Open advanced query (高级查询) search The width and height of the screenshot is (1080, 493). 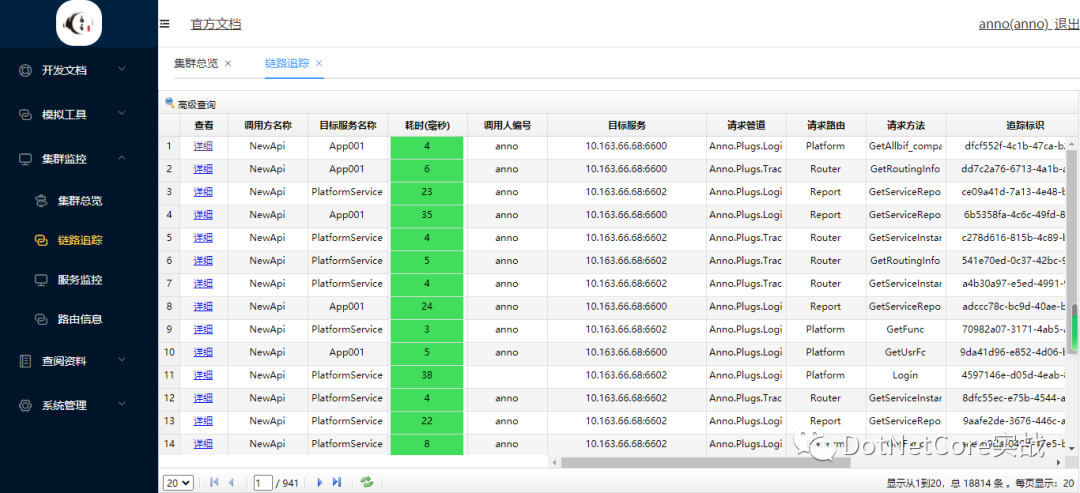point(190,104)
